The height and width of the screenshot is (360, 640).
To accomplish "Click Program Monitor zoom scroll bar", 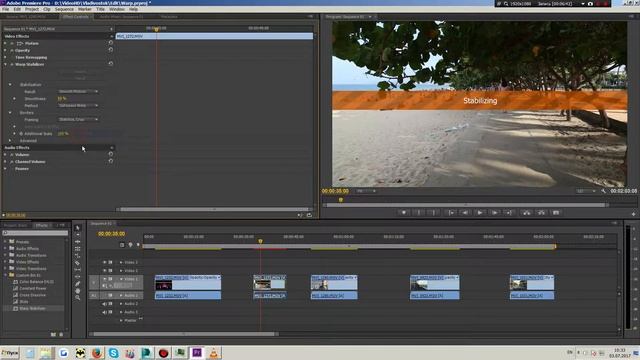I will point(466,205).
